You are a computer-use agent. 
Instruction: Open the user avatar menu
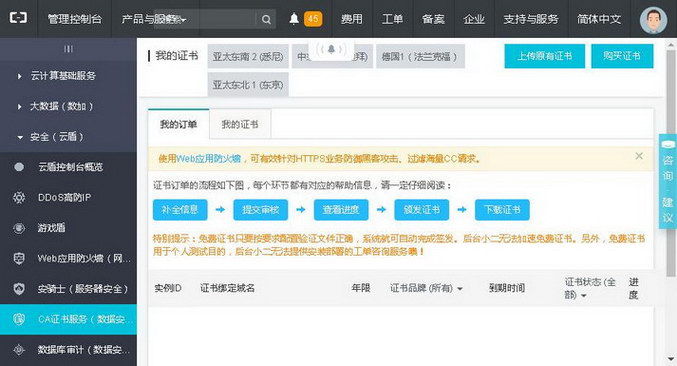[x=653, y=20]
